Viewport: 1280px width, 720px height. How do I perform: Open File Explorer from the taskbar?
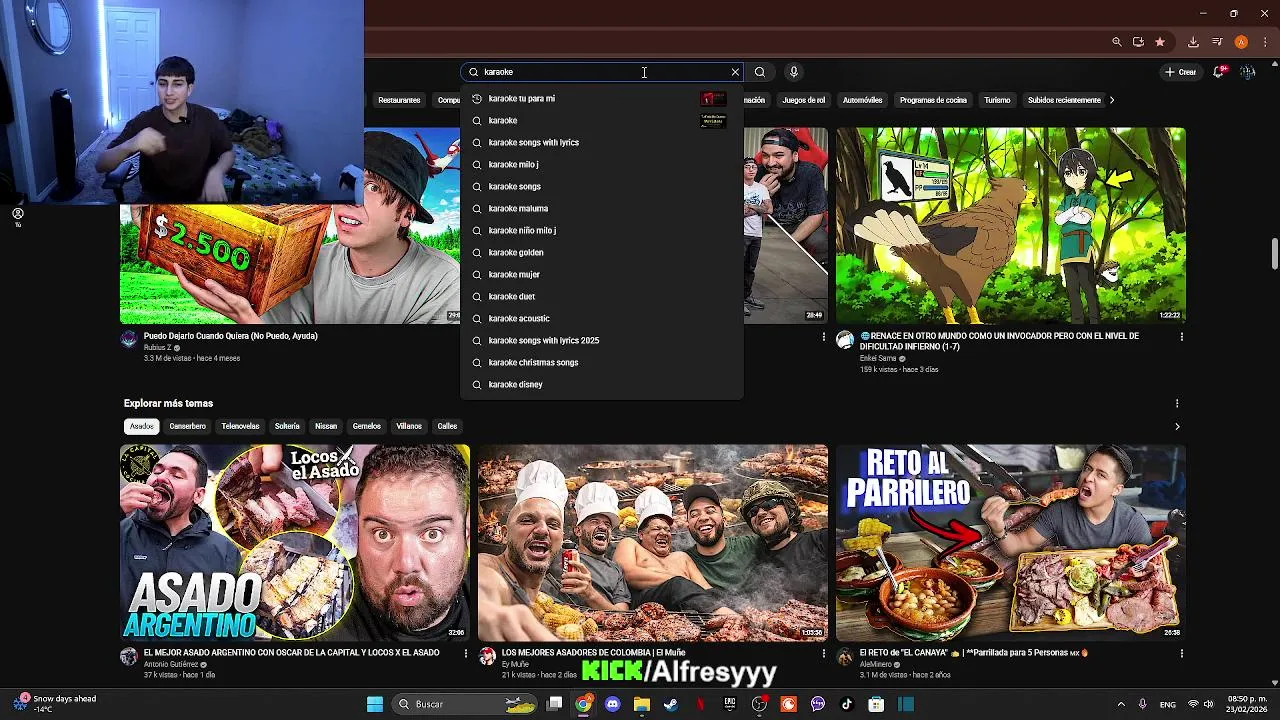coord(641,704)
